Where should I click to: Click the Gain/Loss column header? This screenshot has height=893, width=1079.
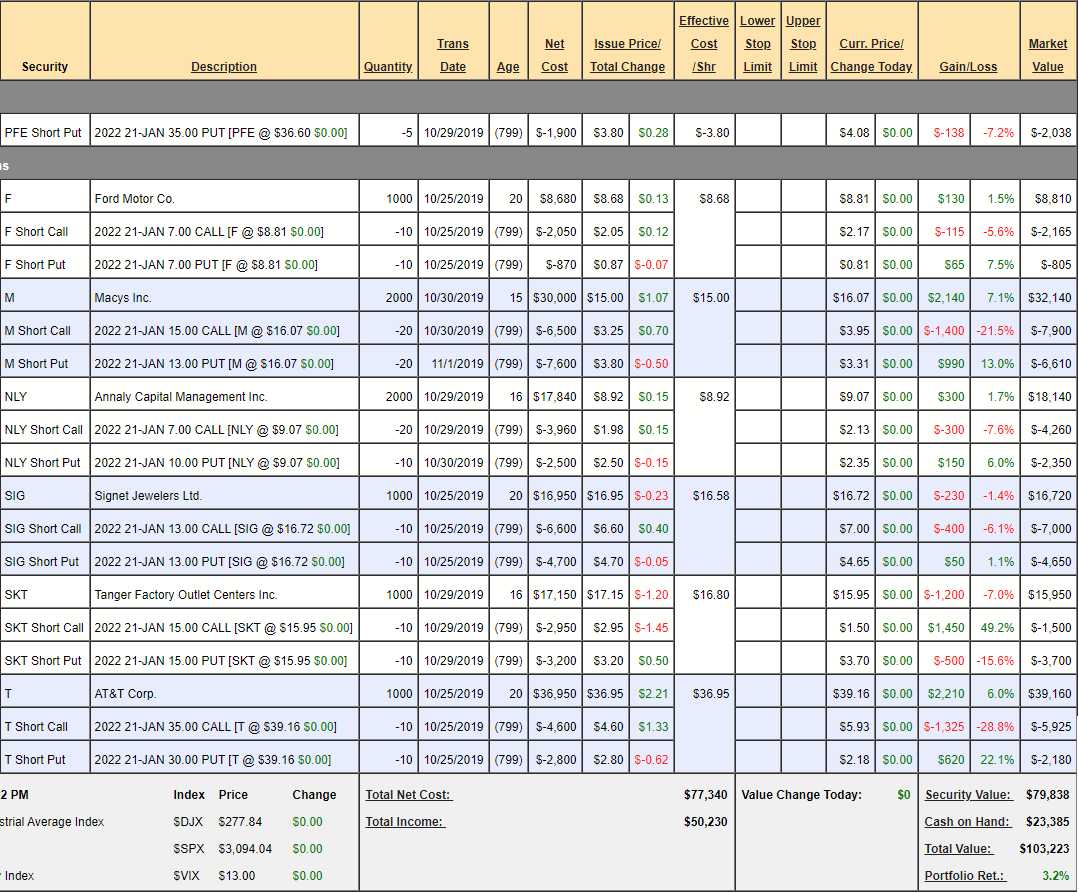(968, 67)
